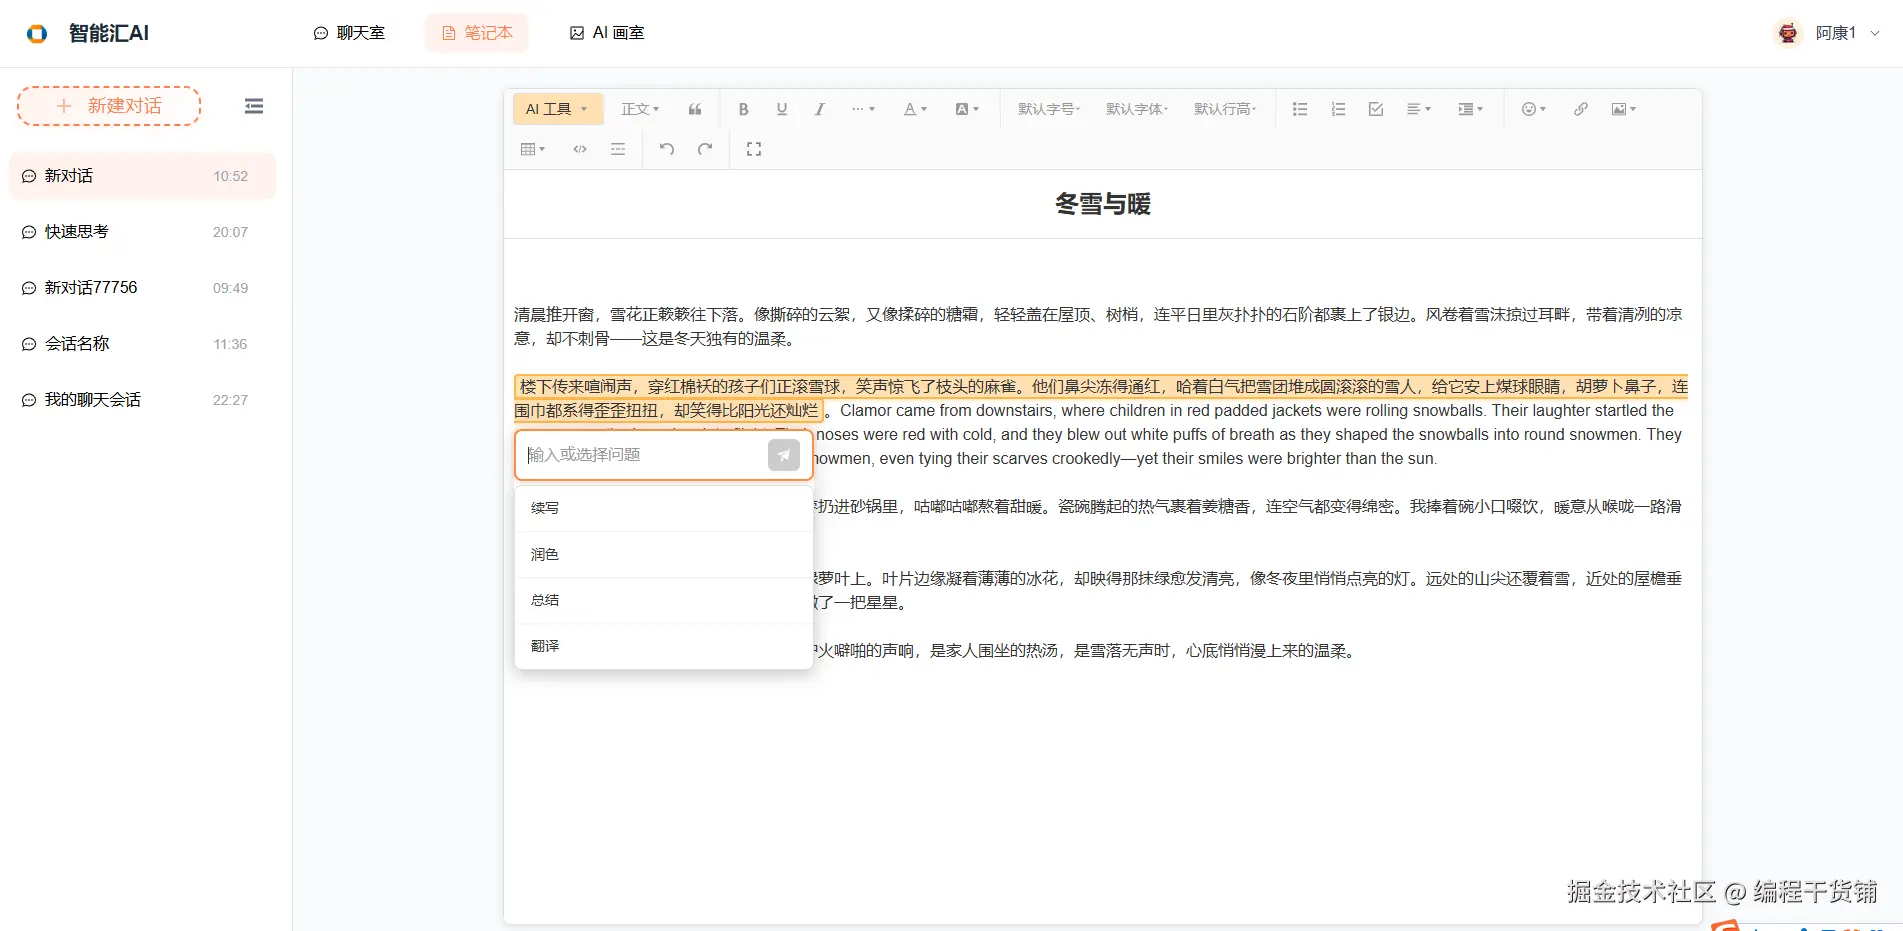1903x931 pixels.
Task: Redo the last undone edit
Action: pyautogui.click(x=705, y=148)
